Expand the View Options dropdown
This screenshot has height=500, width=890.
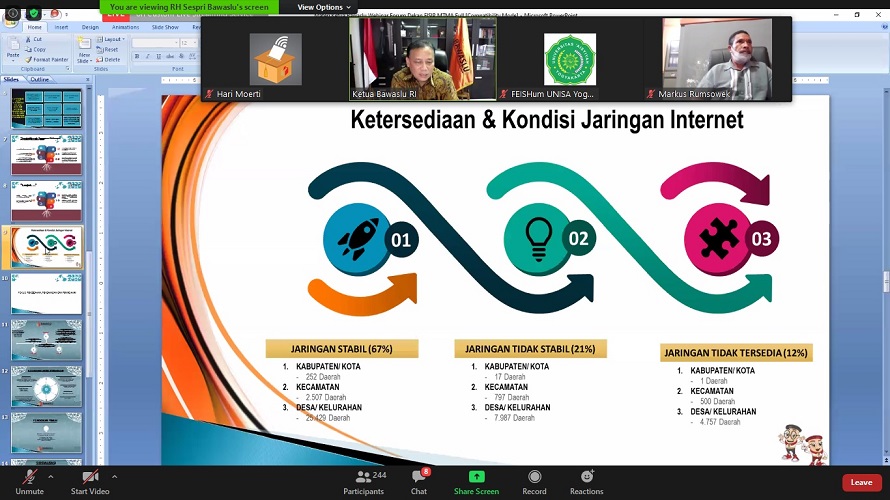pyautogui.click(x=324, y=7)
